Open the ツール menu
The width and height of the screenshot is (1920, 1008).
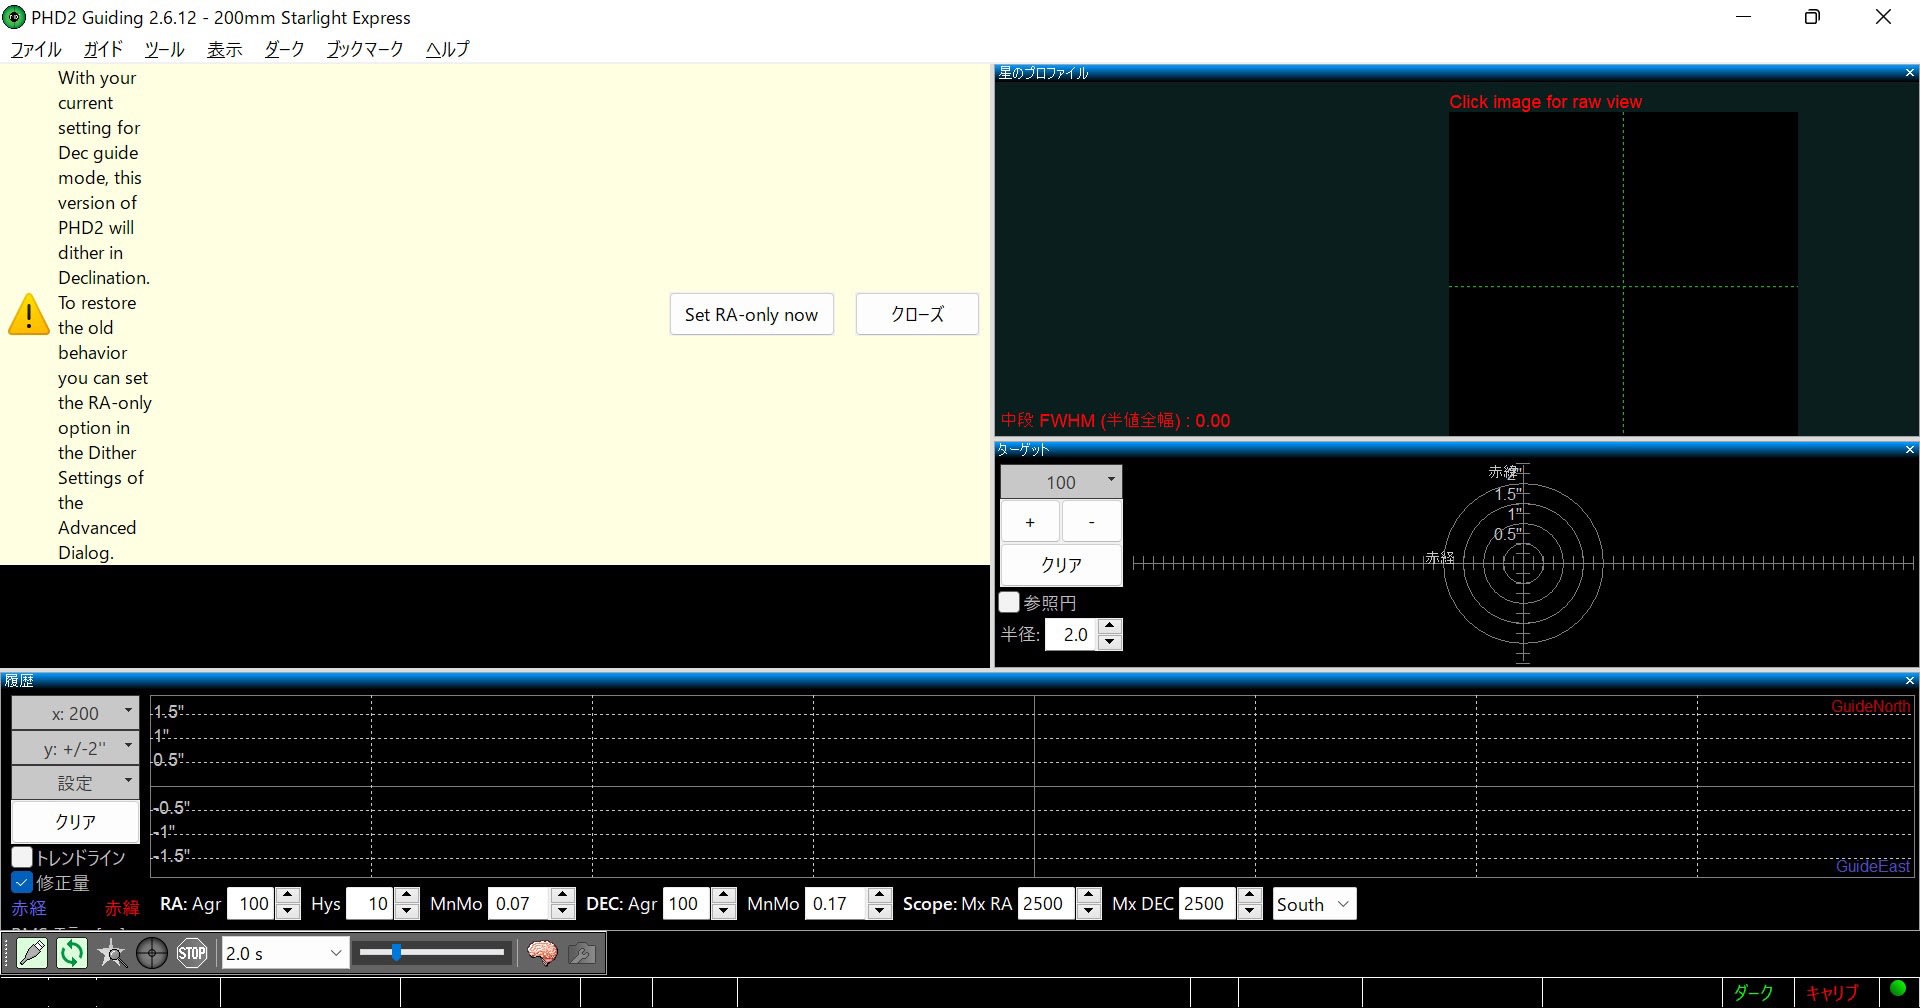[164, 49]
